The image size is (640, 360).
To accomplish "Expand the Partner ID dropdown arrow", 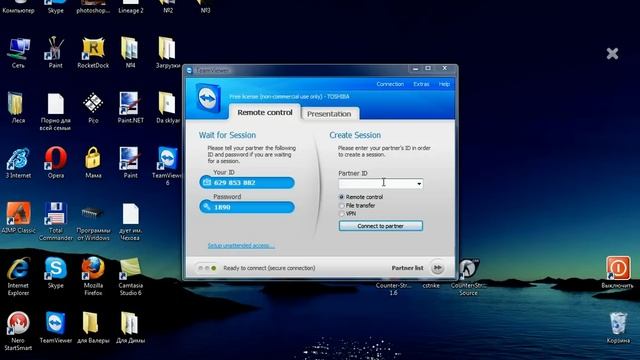I will click(419, 184).
